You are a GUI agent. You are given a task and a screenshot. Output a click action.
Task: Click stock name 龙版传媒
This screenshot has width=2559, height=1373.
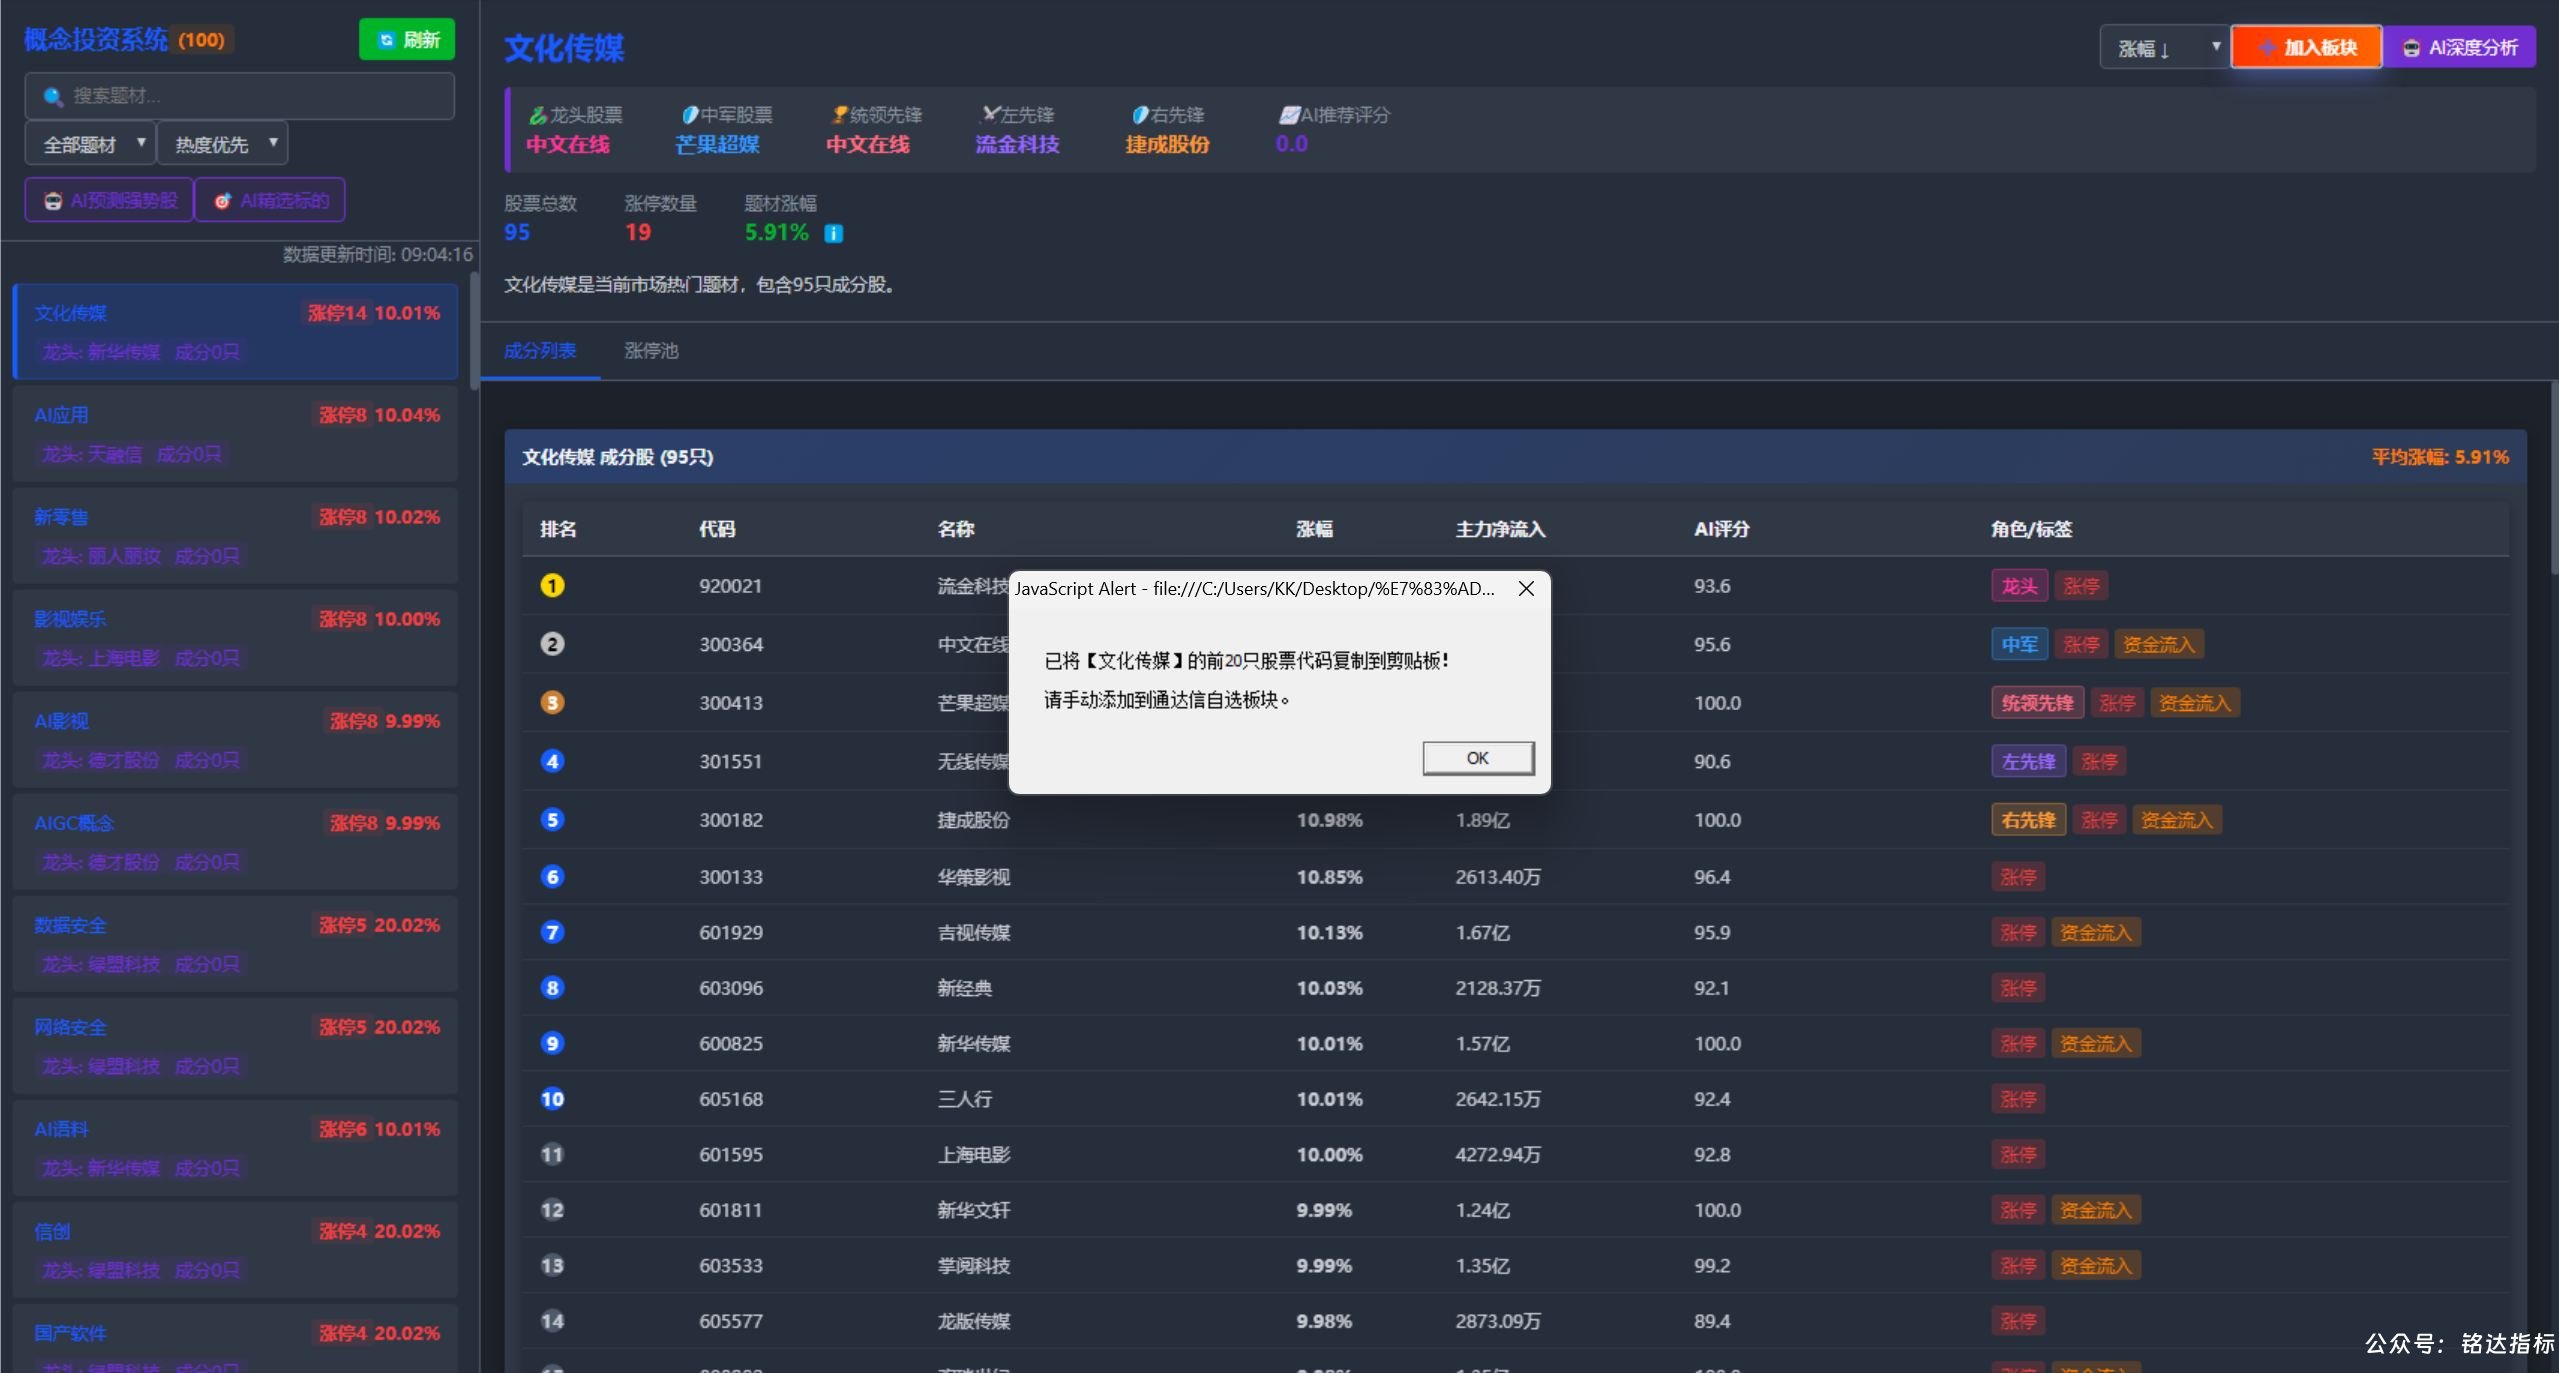(973, 1321)
